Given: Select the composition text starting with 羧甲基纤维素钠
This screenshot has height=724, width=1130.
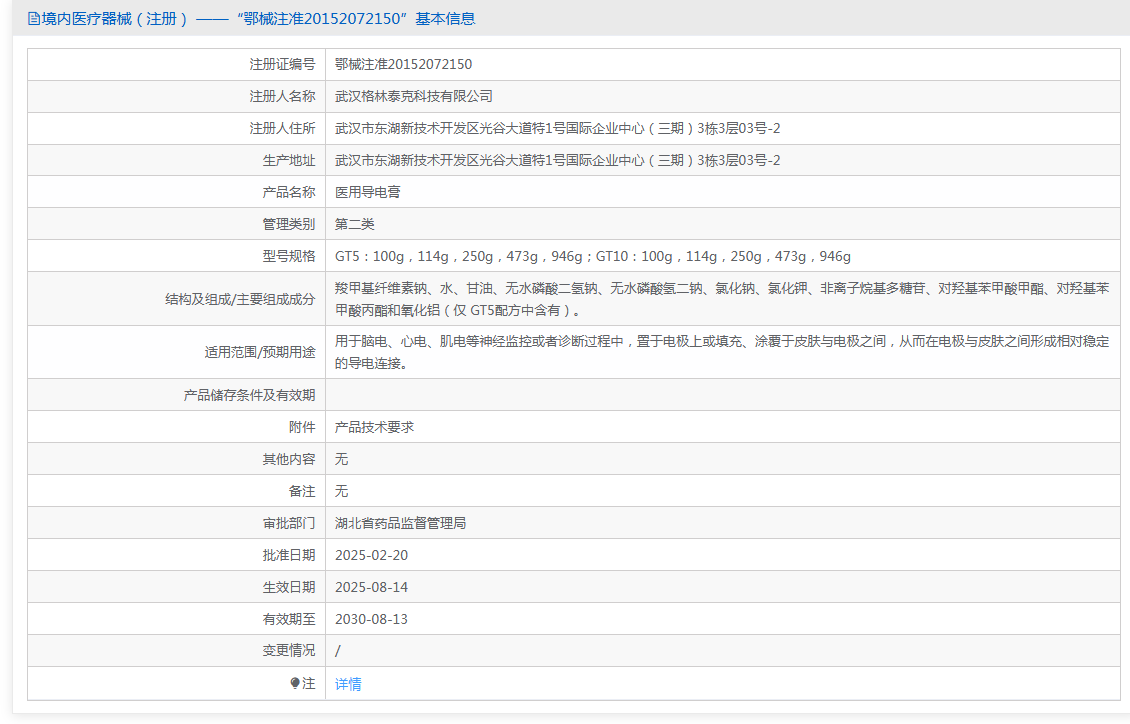Looking at the screenshot, I should pyautogui.click(x=722, y=299).
